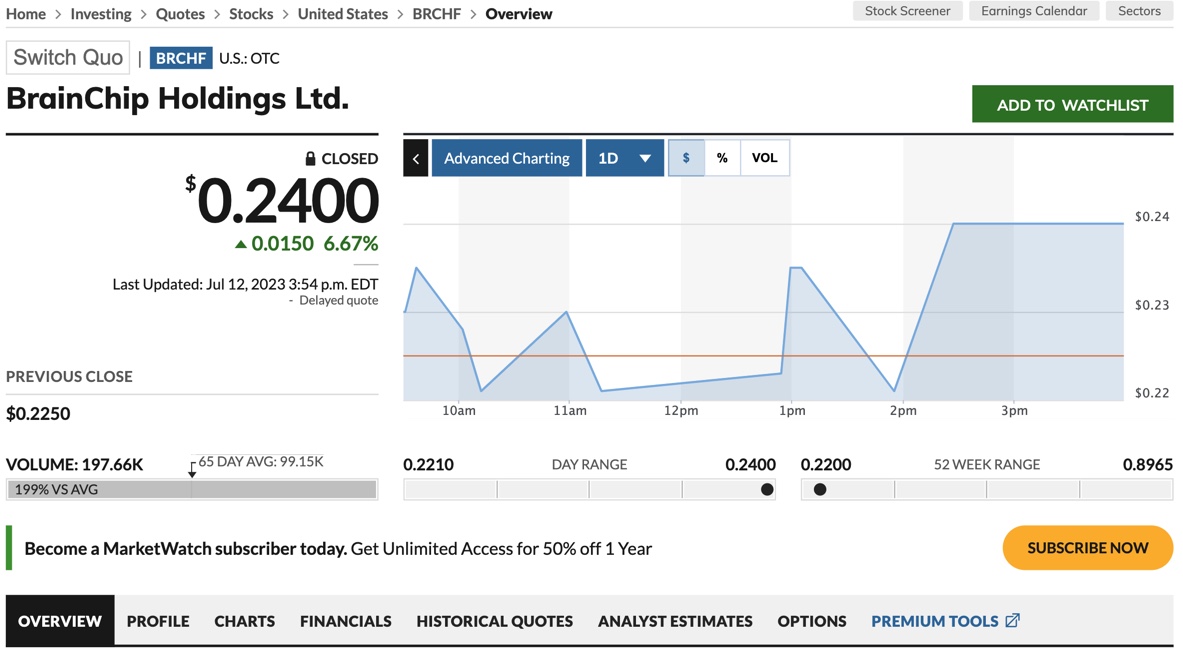Open the Investing breadcrumb link
This screenshot has height=649, width=1183.
click(101, 14)
